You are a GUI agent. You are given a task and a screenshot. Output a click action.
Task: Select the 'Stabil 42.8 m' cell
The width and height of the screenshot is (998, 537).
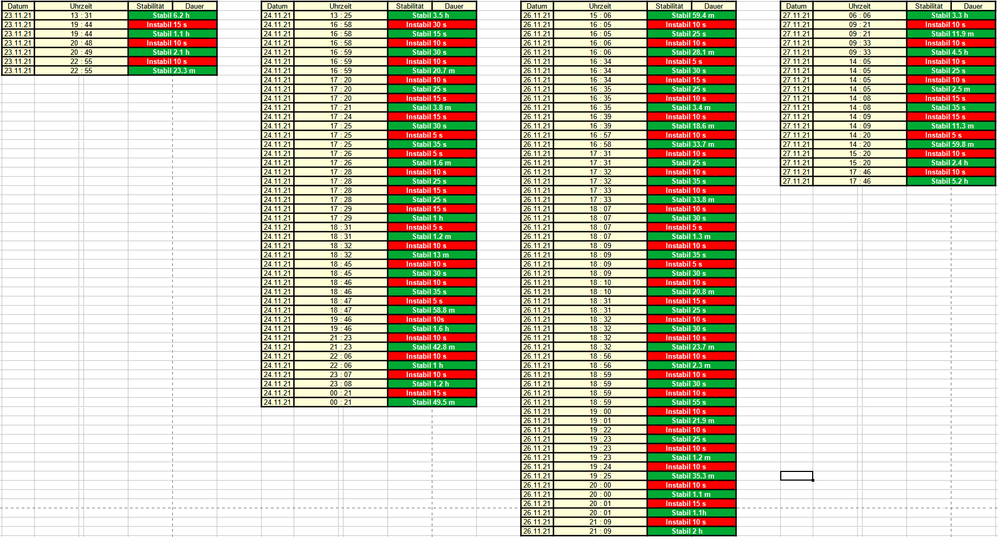tap(432, 347)
